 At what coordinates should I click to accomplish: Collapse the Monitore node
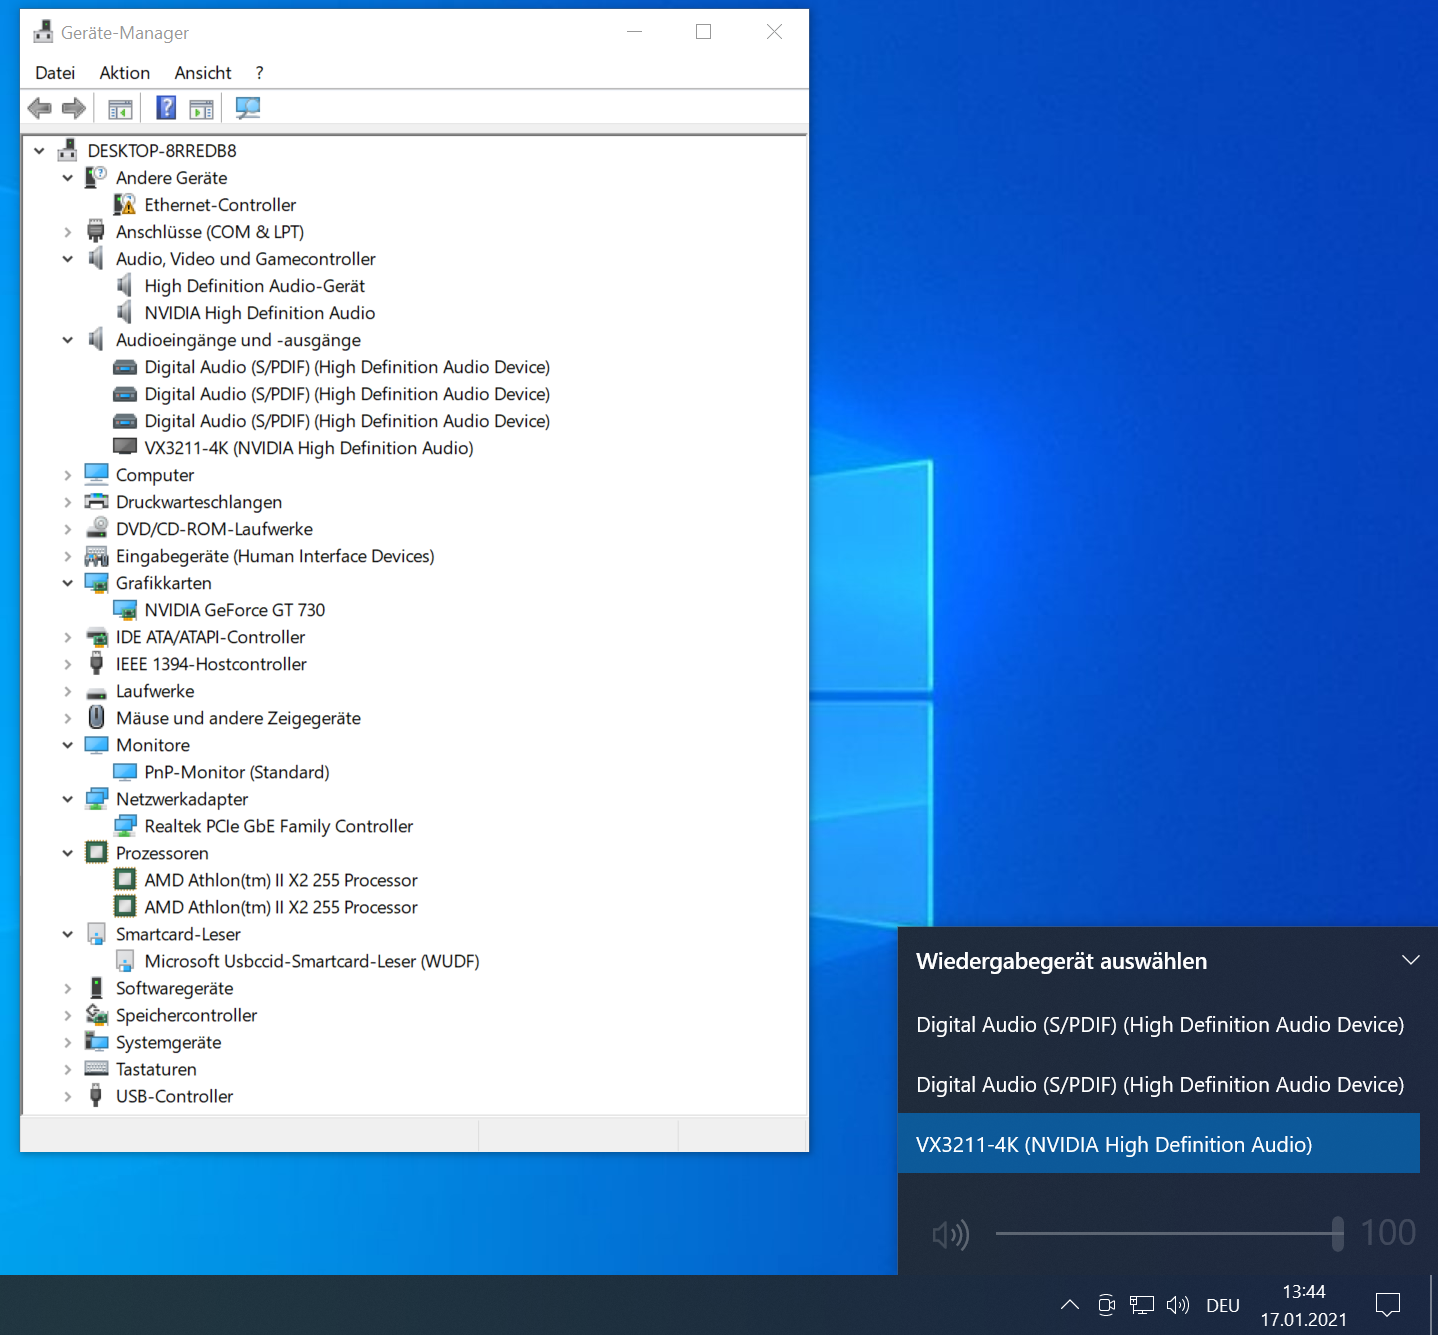(68, 745)
